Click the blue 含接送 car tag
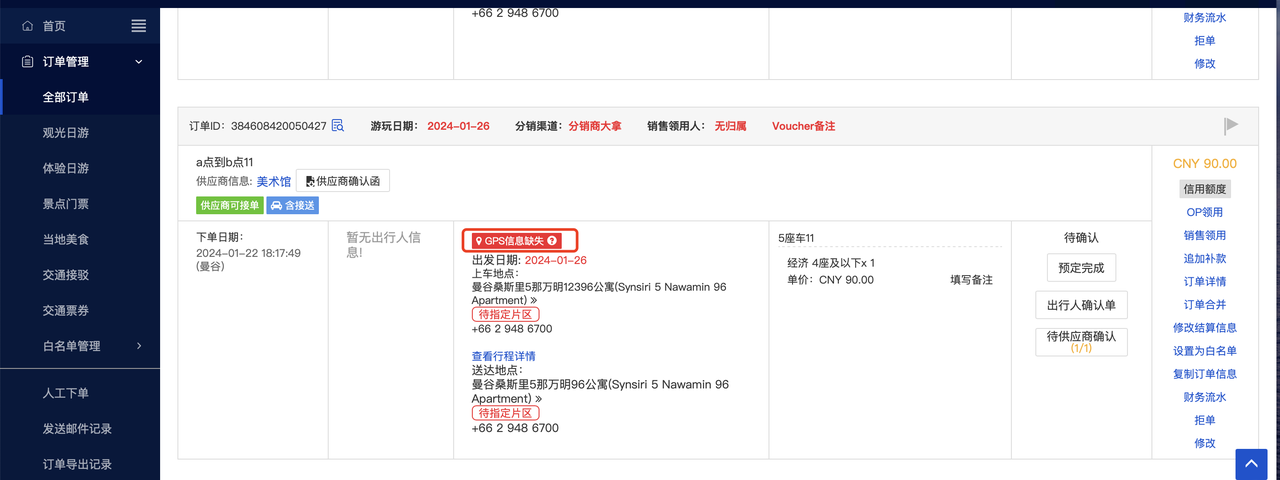 [x=292, y=206]
